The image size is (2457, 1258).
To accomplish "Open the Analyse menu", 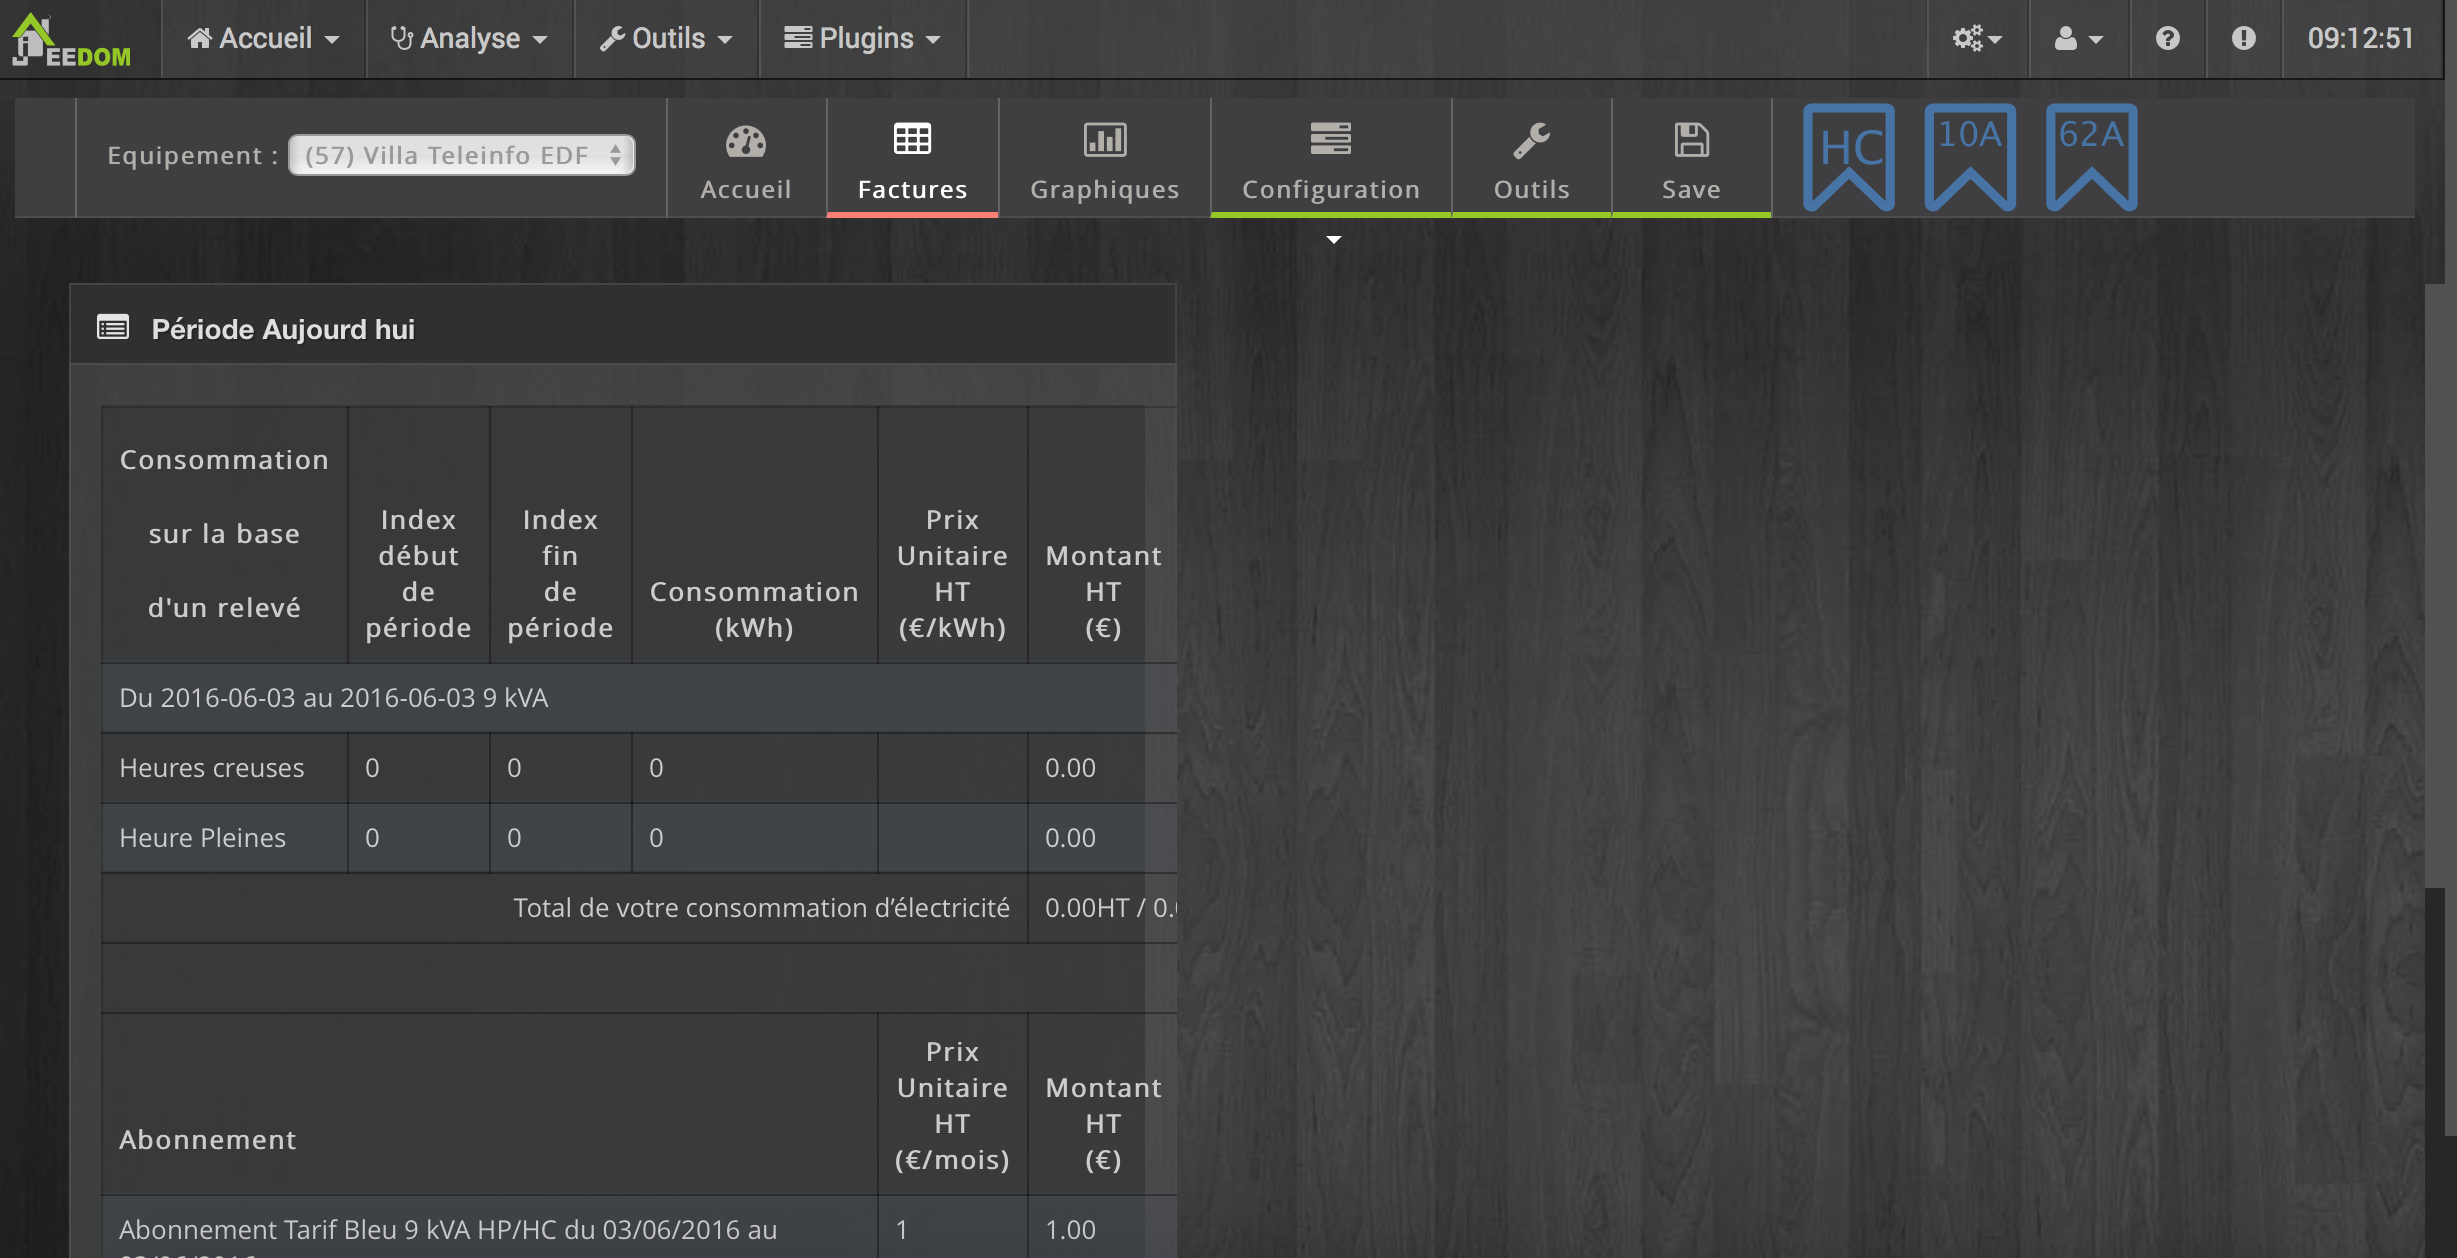I will point(469,38).
